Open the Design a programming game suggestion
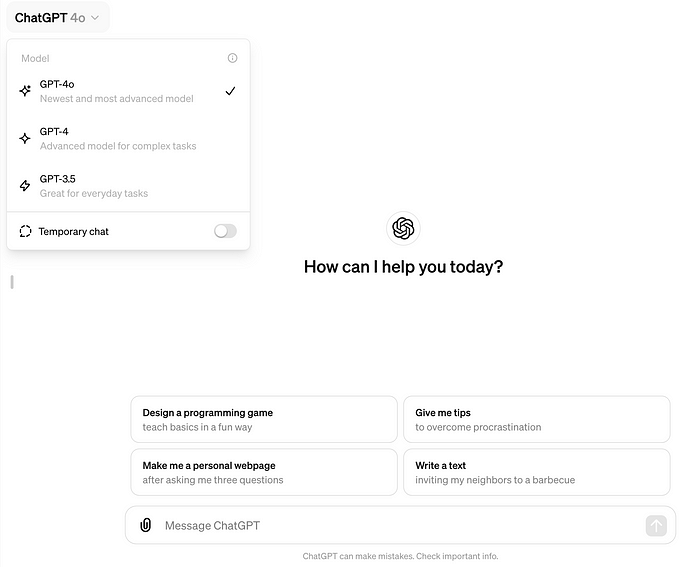This screenshot has height=567, width=700. click(x=264, y=419)
